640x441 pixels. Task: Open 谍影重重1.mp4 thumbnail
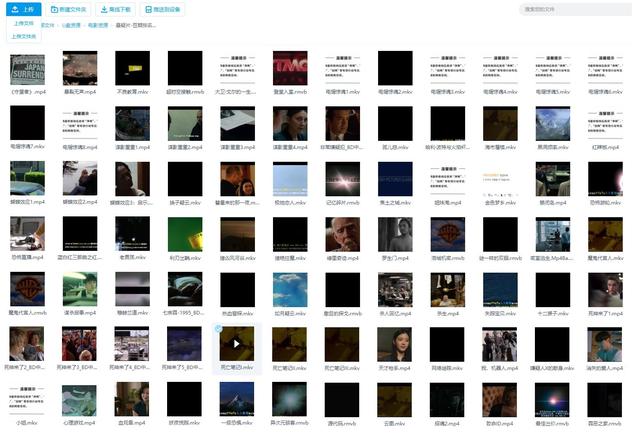(x=133, y=124)
